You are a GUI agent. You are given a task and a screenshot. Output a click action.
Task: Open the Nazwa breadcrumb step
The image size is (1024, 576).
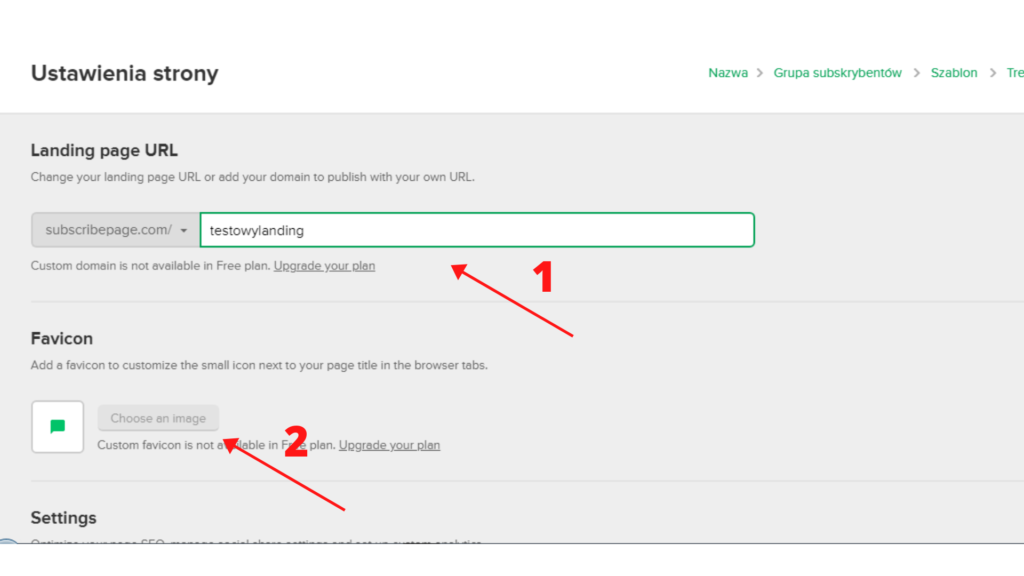click(x=728, y=72)
